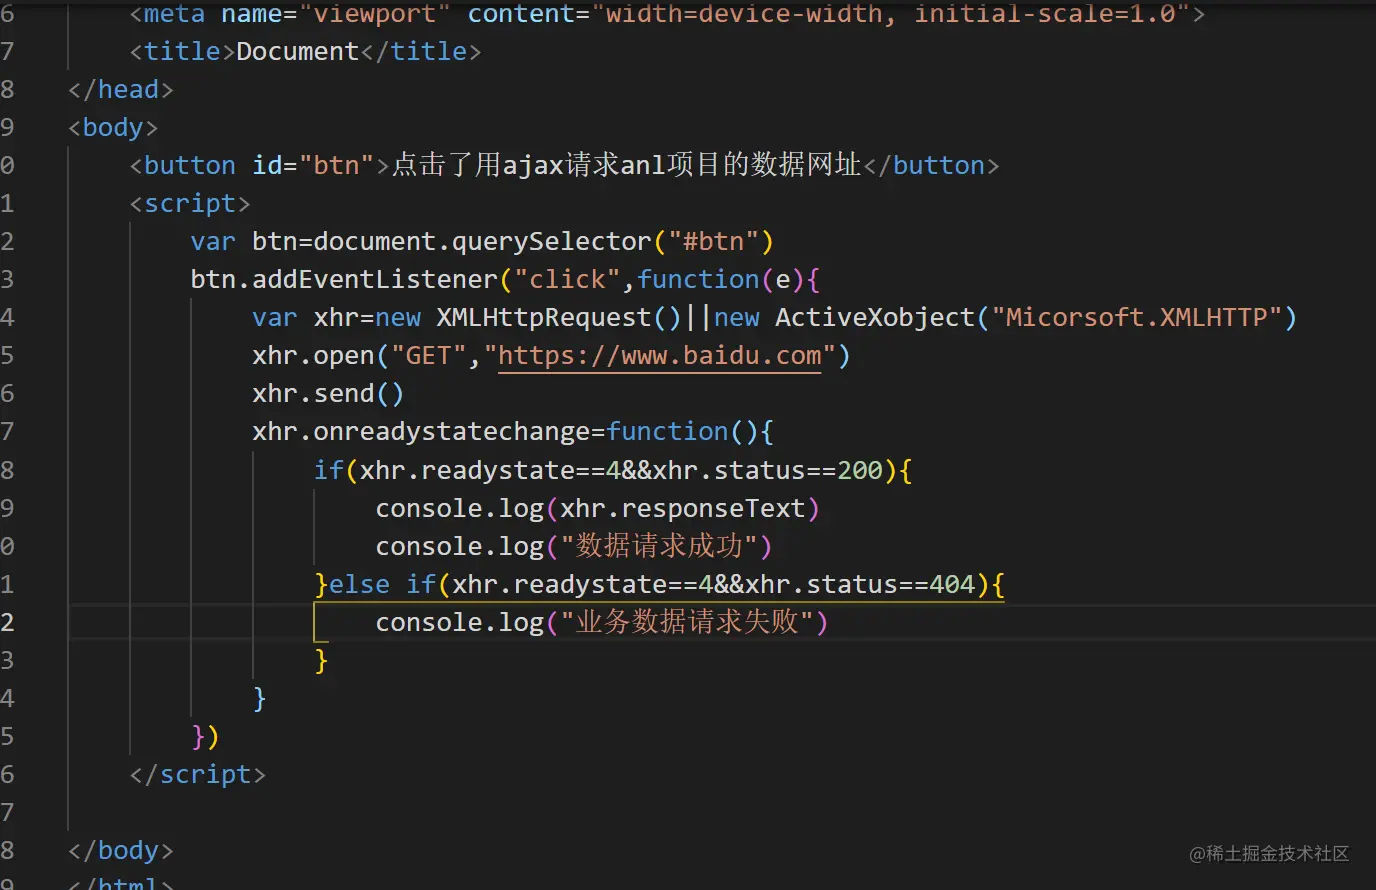Click the querySelector method name

tap(552, 241)
